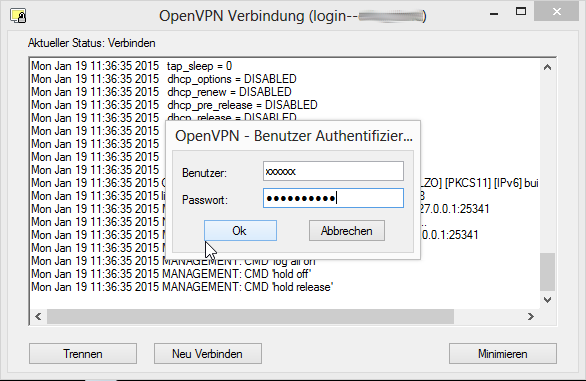The image size is (586, 381).
Task: Focus the Benutzer username field
Action: [333, 171]
